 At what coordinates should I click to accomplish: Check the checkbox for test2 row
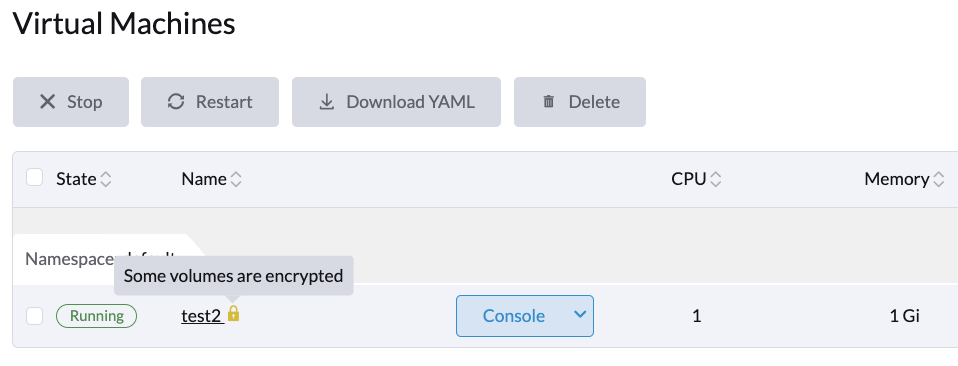34,316
